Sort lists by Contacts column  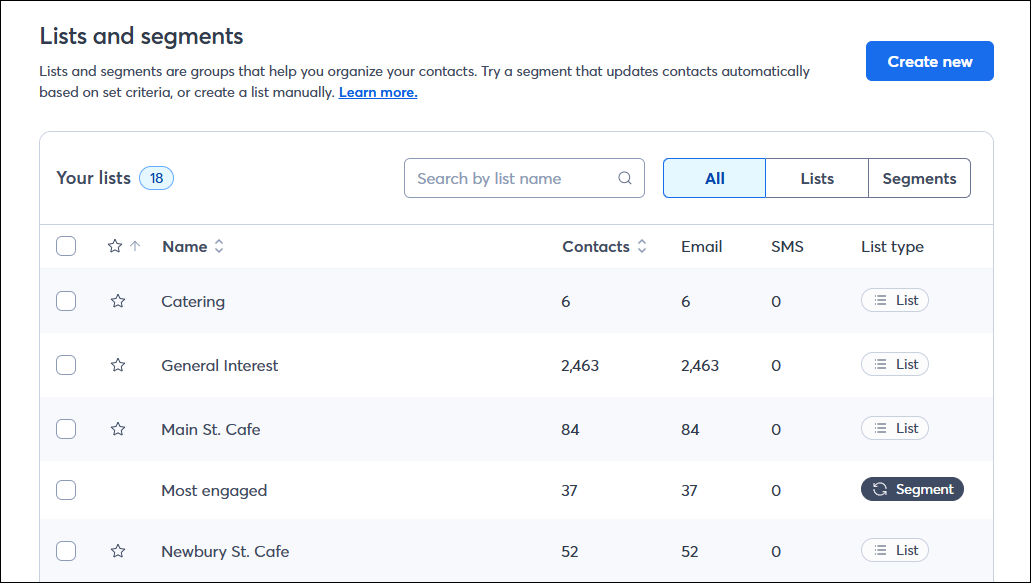coord(604,246)
